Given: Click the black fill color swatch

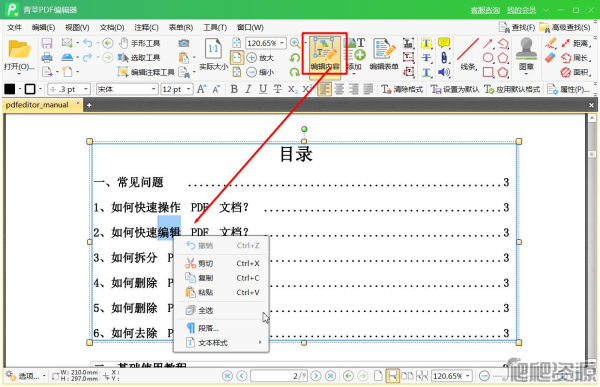Looking at the screenshot, I should pos(10,89).
